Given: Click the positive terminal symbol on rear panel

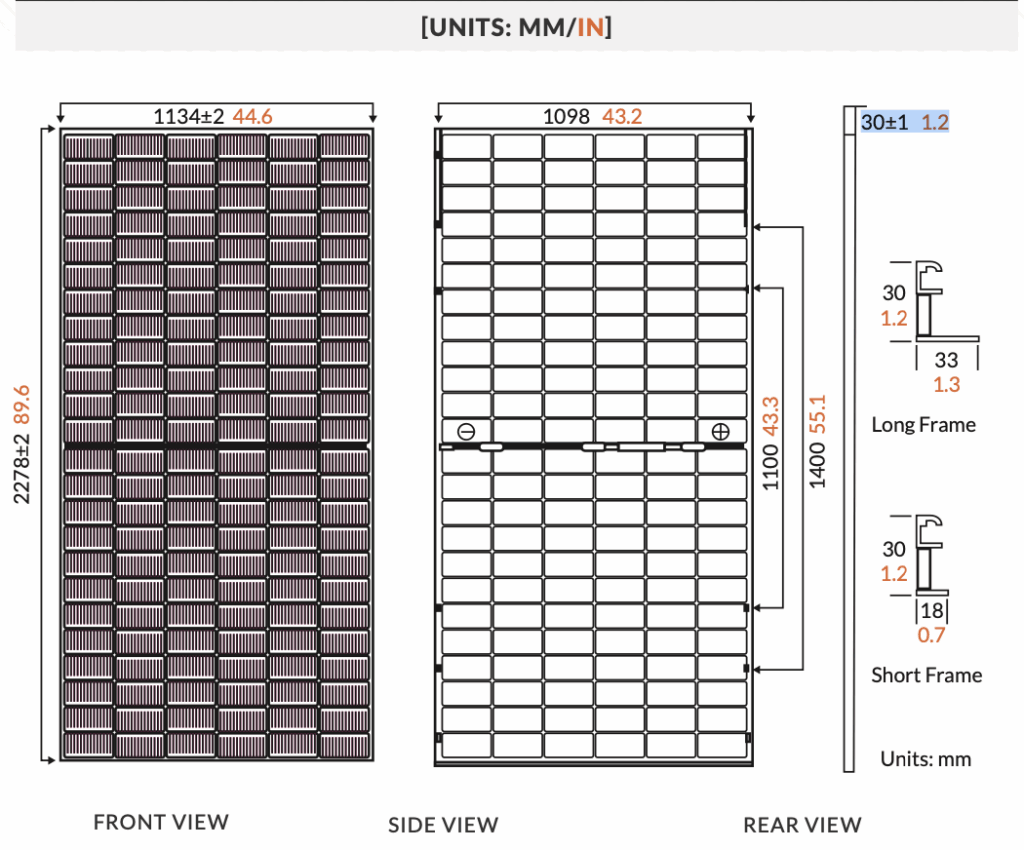Looking at the screenshot, I should (720, 432).
